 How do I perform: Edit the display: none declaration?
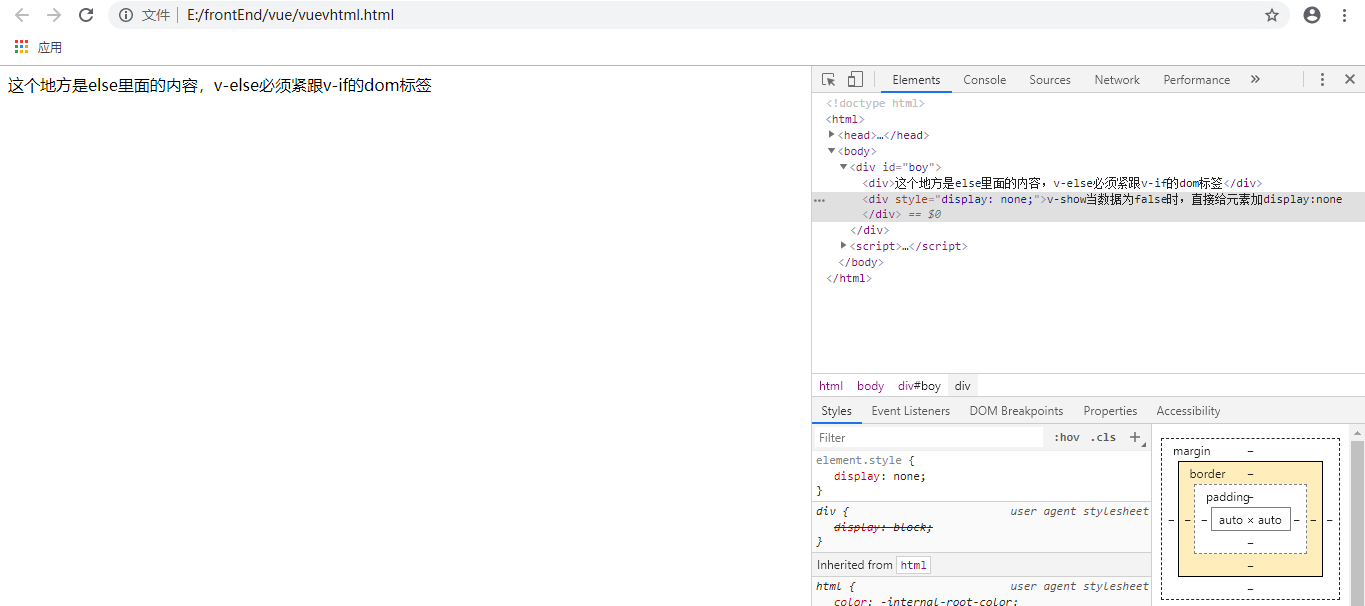880,476
